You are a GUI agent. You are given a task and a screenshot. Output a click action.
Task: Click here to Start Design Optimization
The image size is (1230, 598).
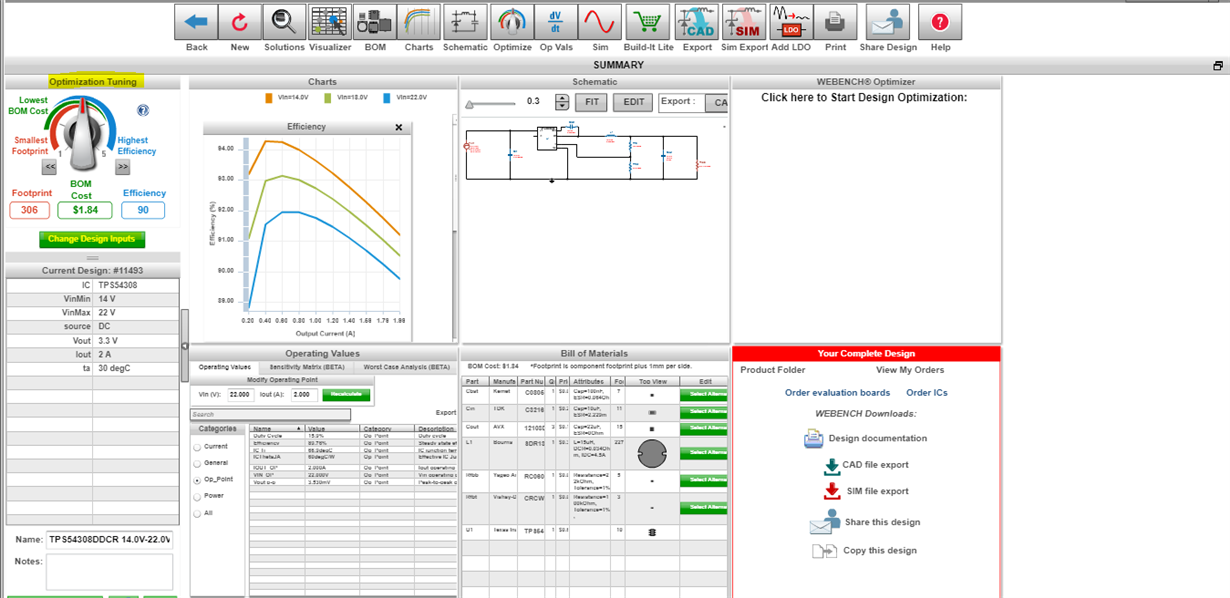tap(864, 98)
